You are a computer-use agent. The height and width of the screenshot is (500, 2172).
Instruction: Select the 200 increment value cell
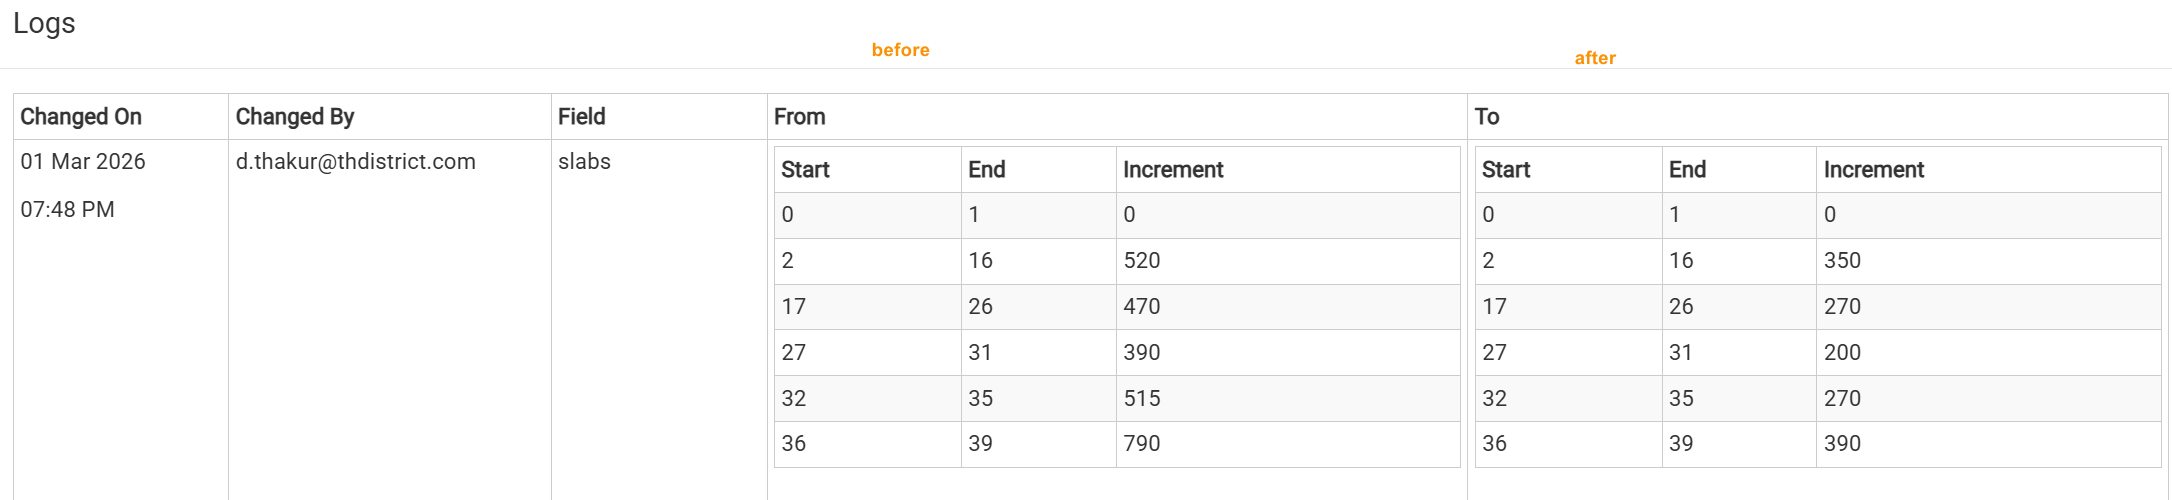click(x=1842, y=353)
